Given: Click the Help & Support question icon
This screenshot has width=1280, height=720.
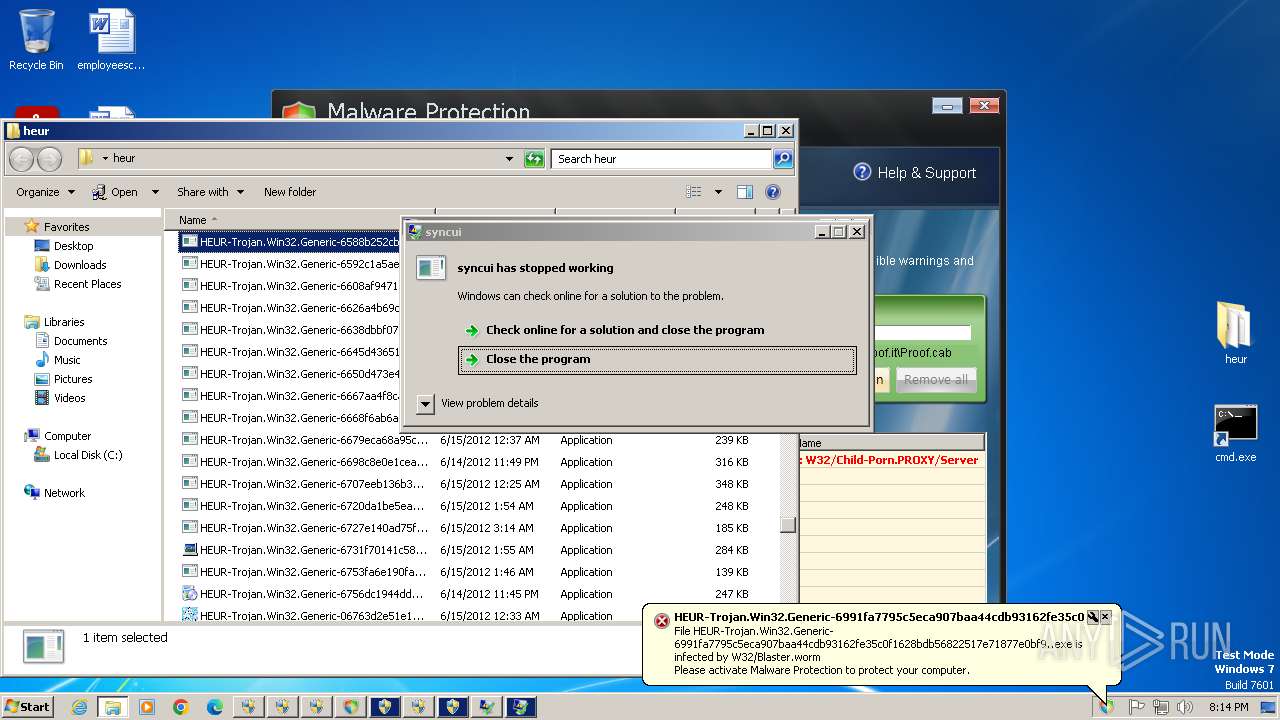Looking at the screenshot, I should (862, 172).
